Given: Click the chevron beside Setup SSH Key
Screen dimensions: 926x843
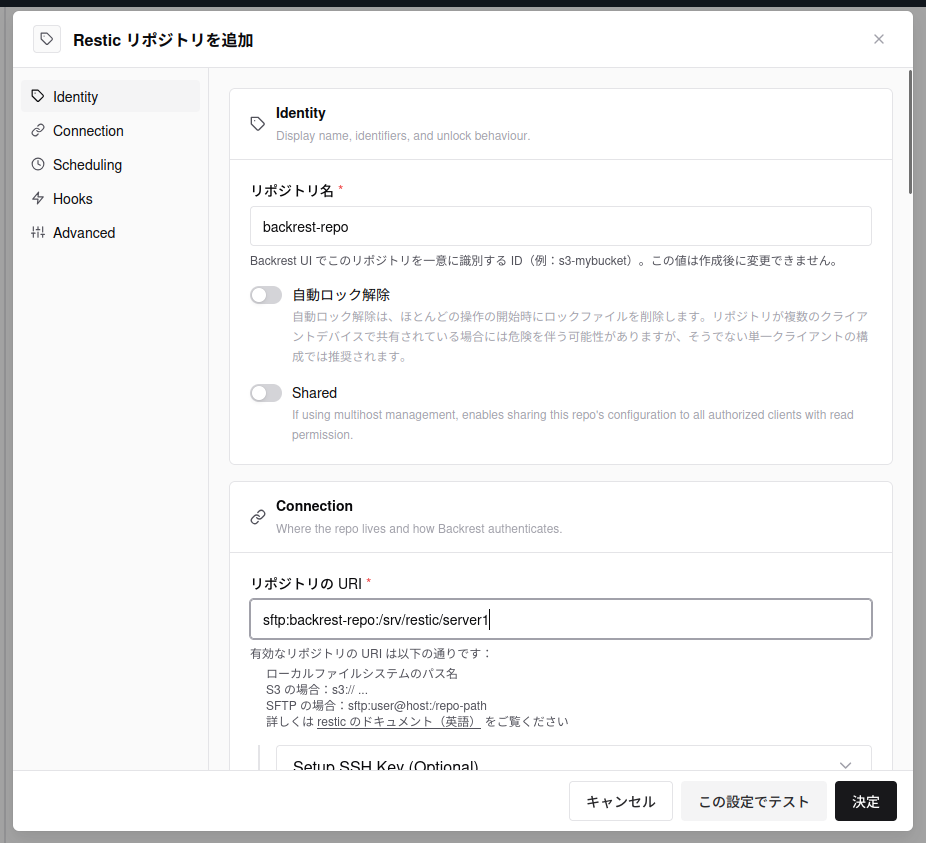Looking at the screenshot, I should (845, 764).
